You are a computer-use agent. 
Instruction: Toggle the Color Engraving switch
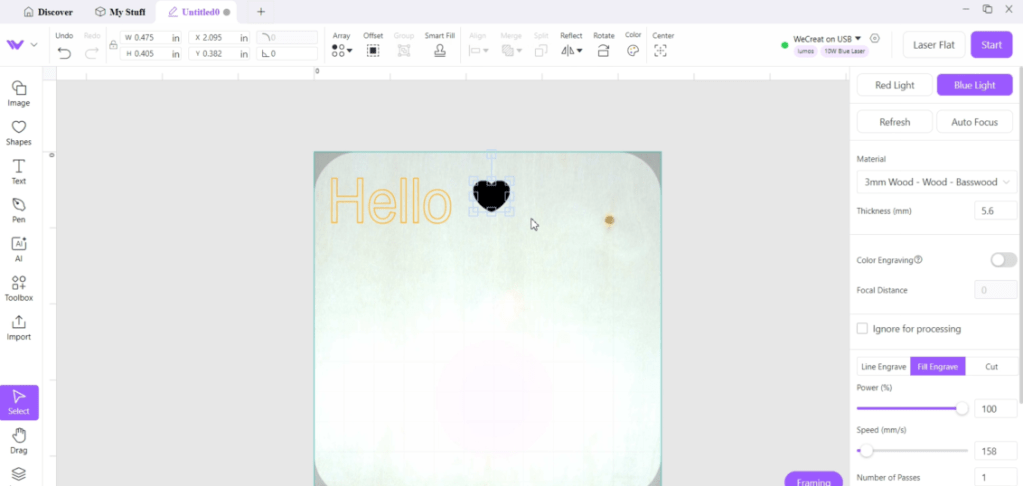click(1003, 260)
